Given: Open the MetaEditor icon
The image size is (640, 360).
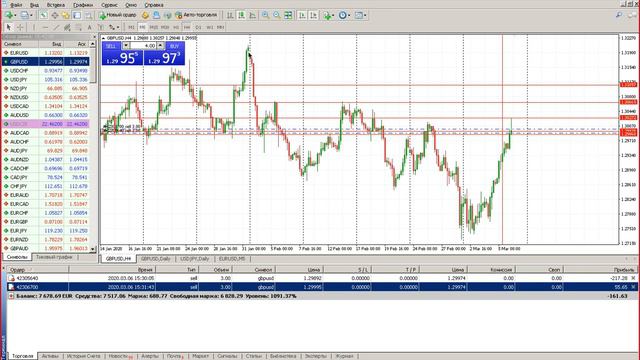Looking at the screenshot, I should point(145,16).
